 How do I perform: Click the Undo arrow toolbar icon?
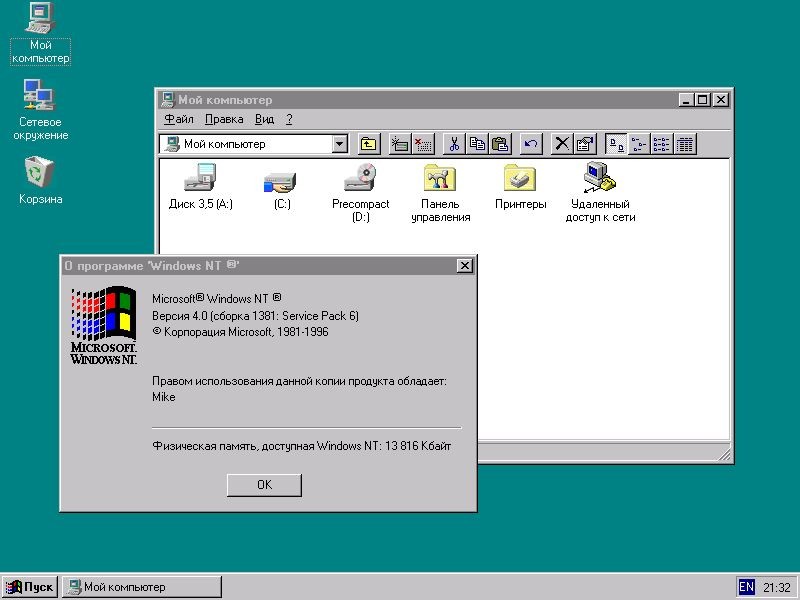pos(531,144)
